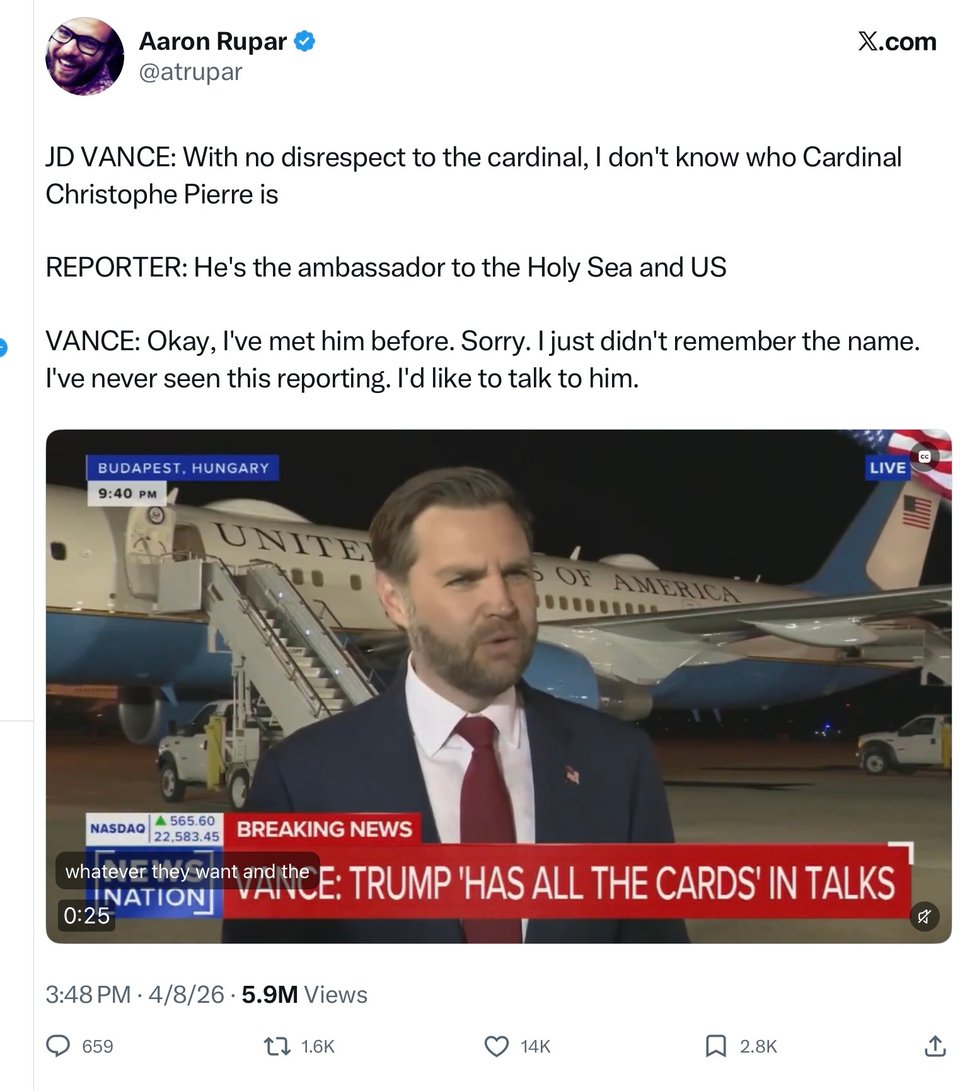This screenshot has height=1091, width=960.
Task: Click the blue verified badge
Action: click(306, 41)
